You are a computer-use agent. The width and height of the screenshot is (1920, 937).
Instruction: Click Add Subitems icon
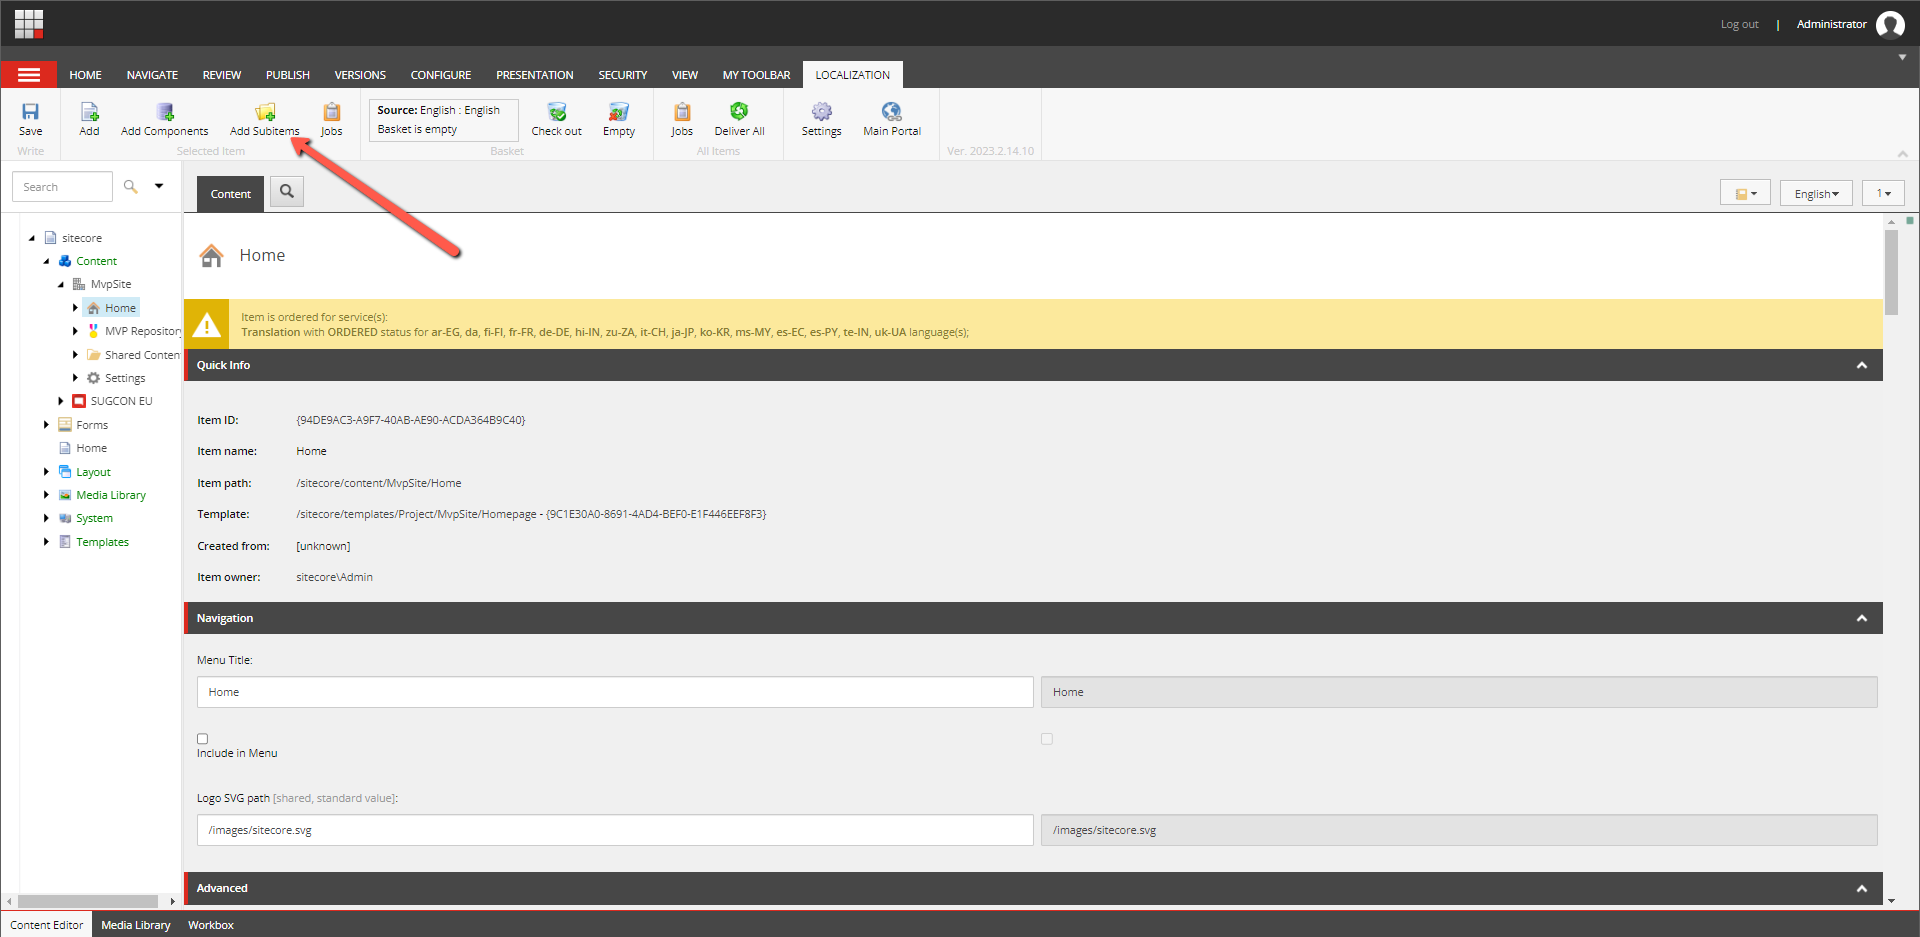(265, 112)
